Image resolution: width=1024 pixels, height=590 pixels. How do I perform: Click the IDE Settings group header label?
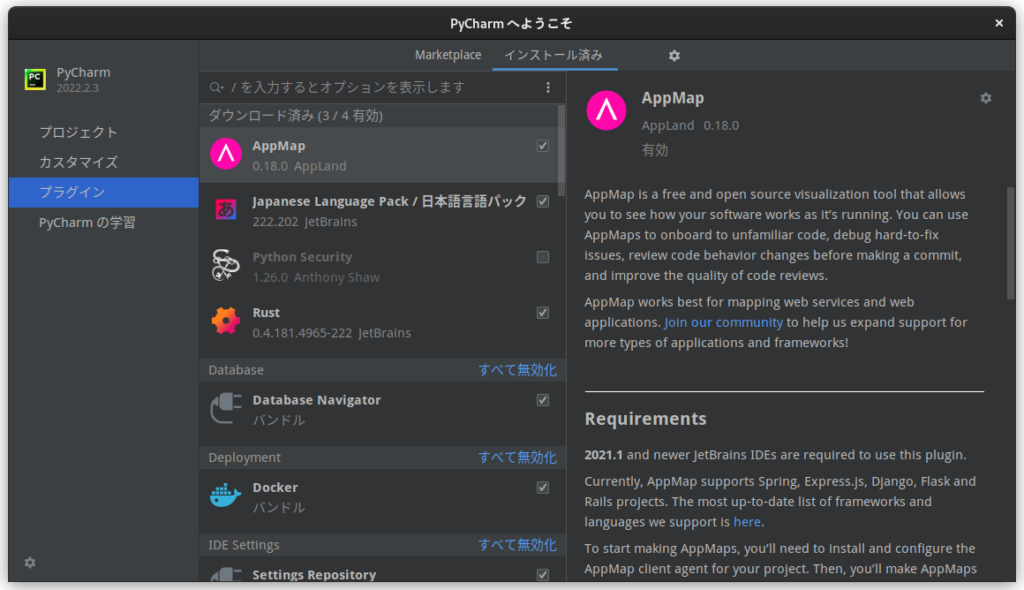point(244,545)
